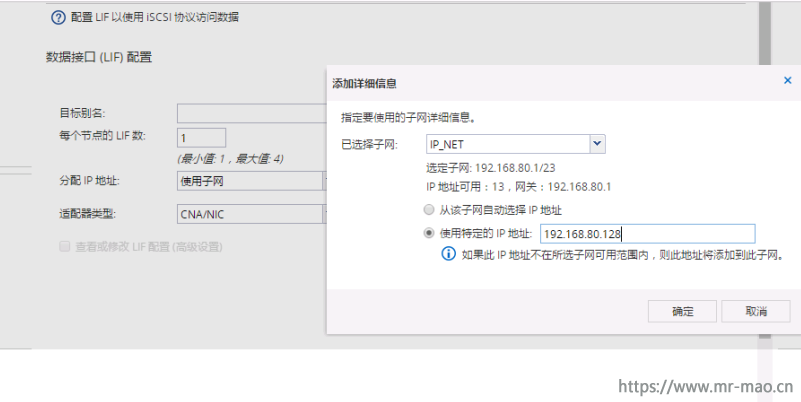Click text (最小值: 1，最大值: 4)
The image size is (801, 402).
pos(230,159)
